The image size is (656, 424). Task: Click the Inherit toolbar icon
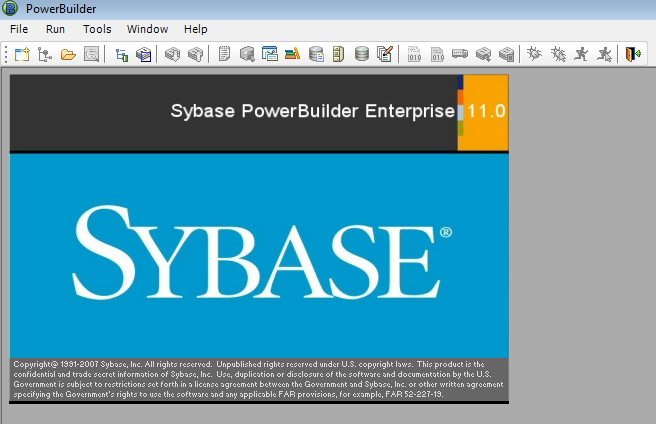coord(45,54)
